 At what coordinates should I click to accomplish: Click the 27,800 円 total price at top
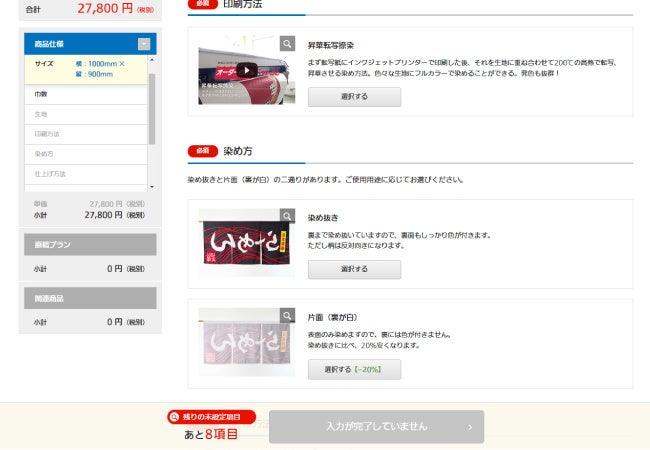116,8
